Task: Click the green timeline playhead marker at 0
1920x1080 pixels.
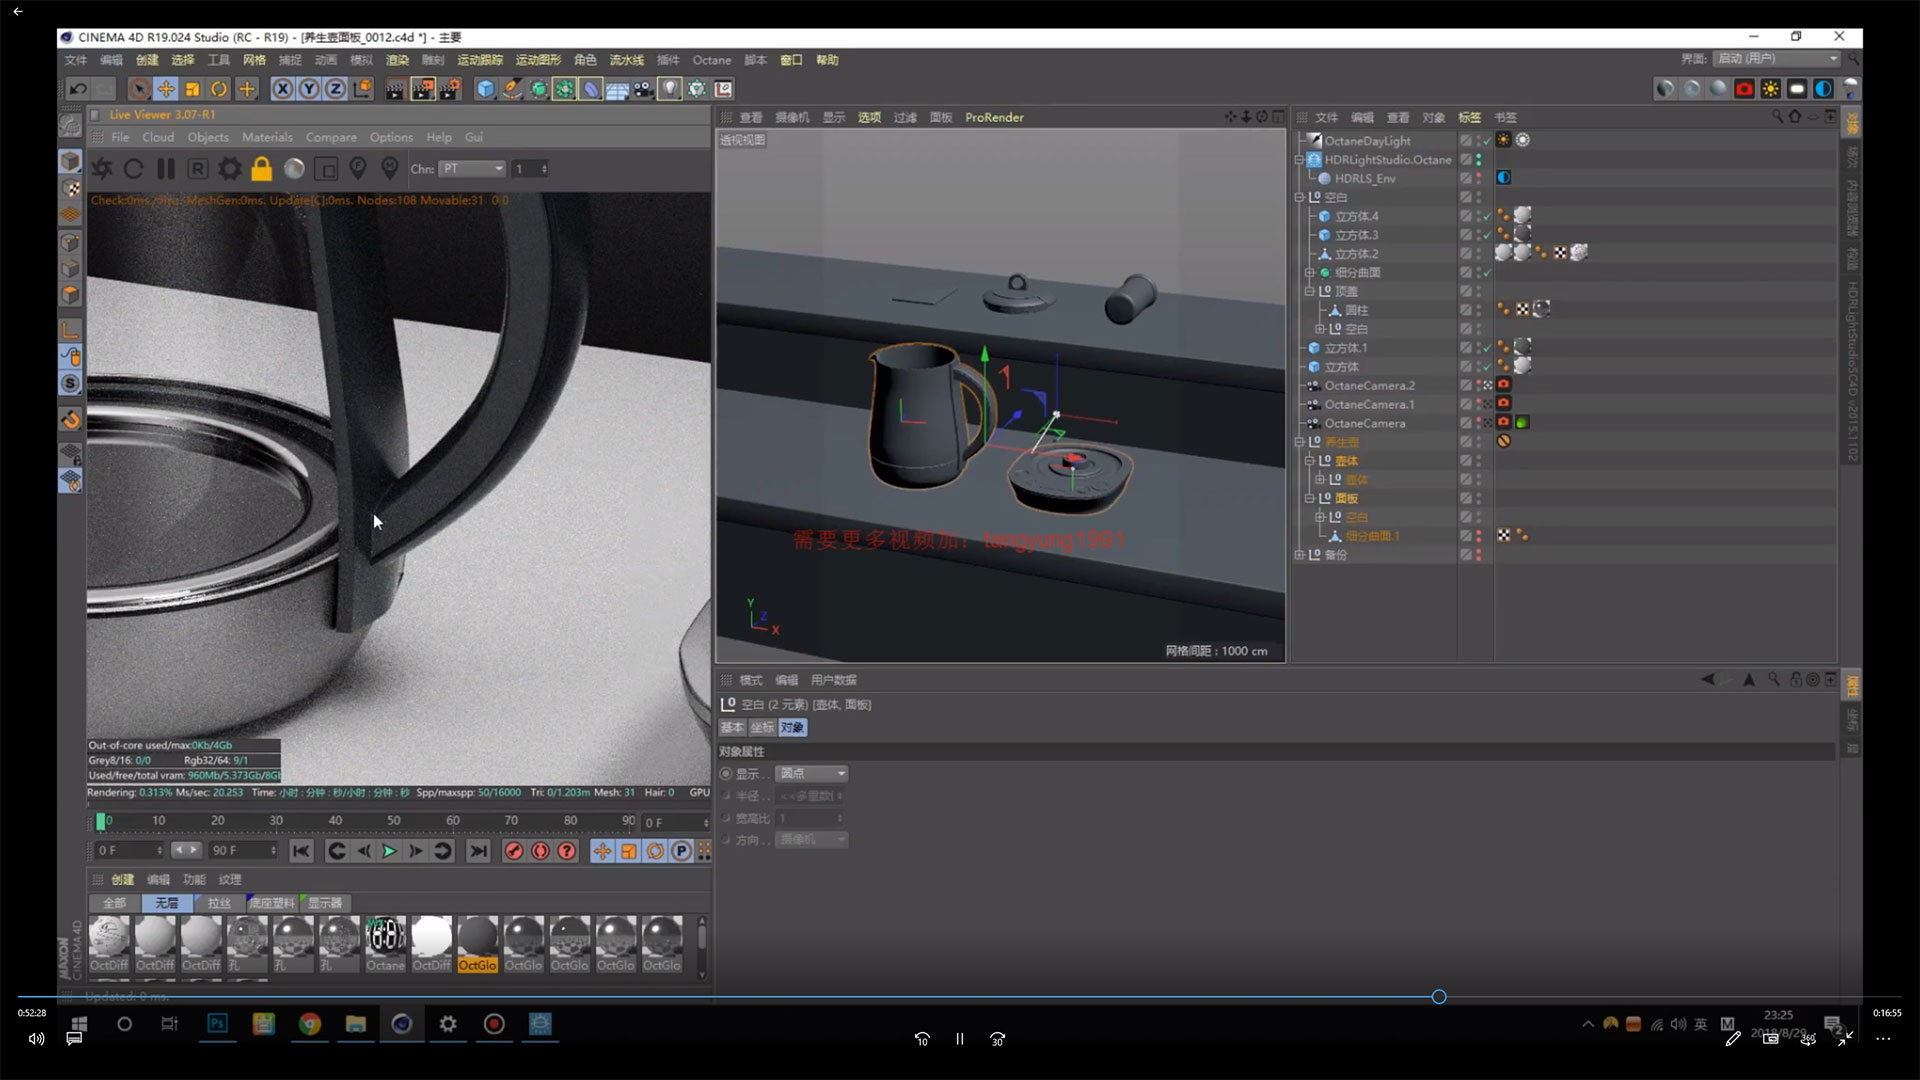Action: pos(100,821)
